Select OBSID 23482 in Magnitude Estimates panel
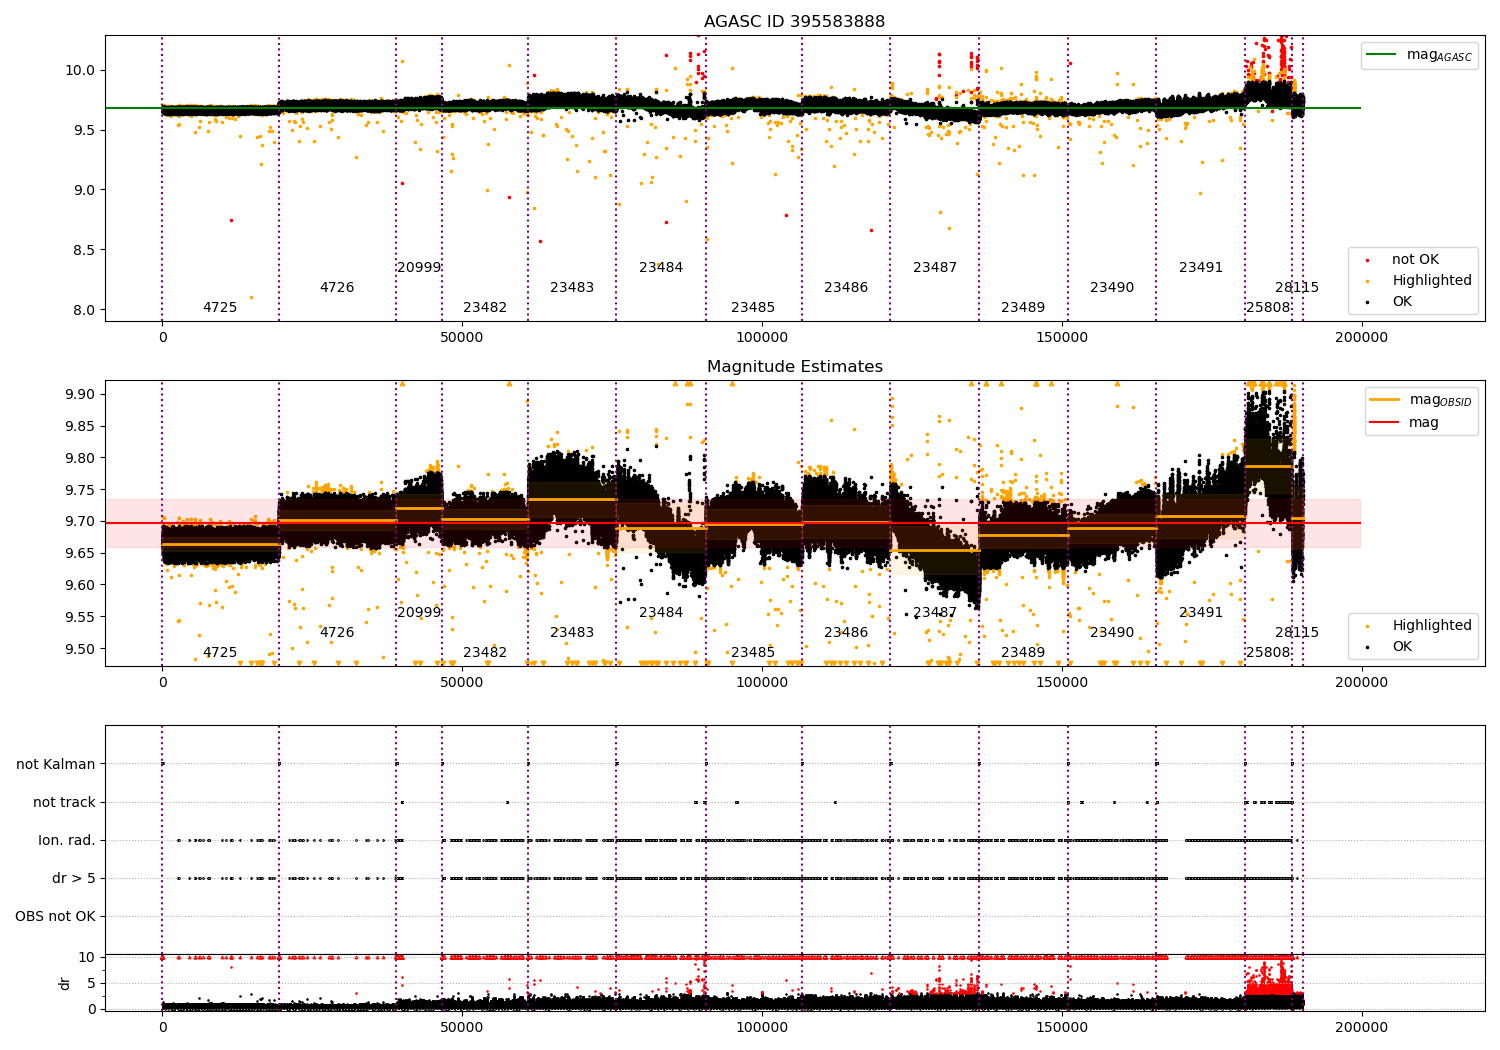 pos(485,652)
